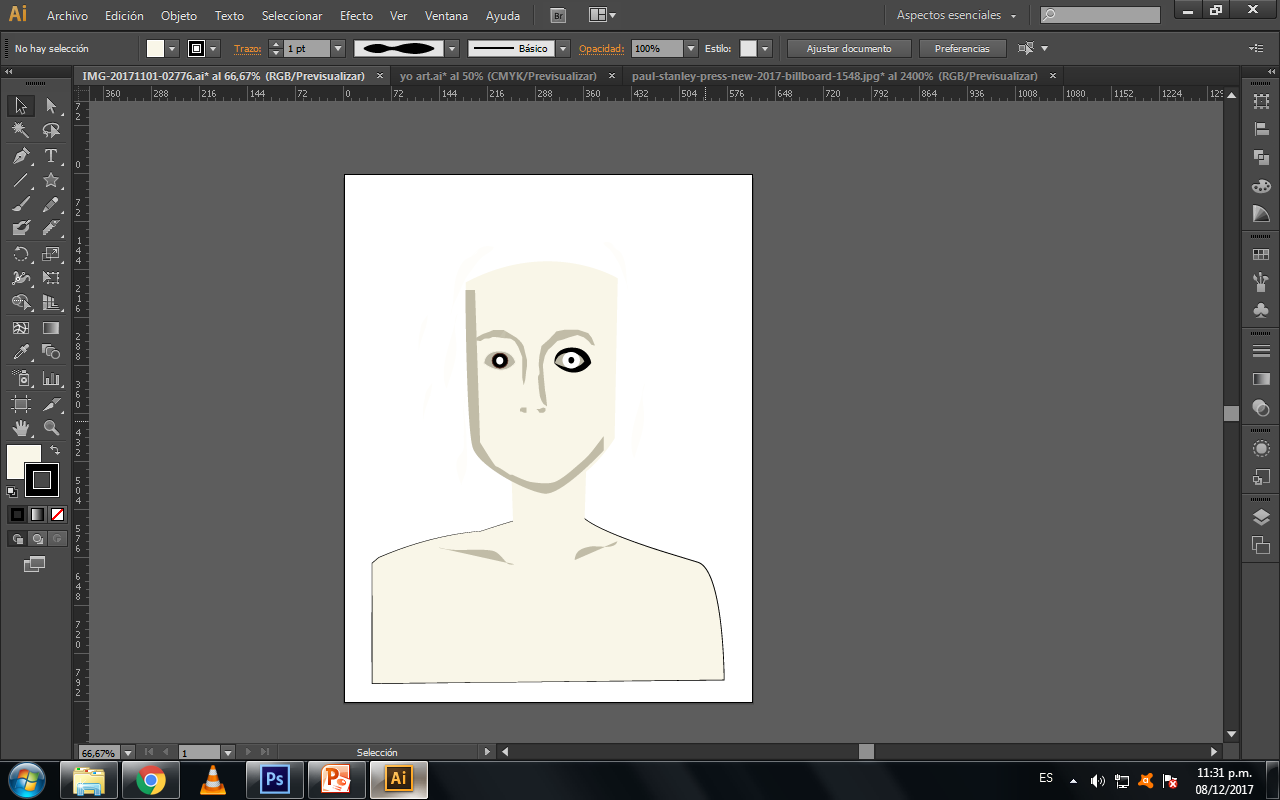The image size is (1280, 800).
Task: Open fill color dropdown in control bar
Action: pyautogui.click(x=172, y=48)
